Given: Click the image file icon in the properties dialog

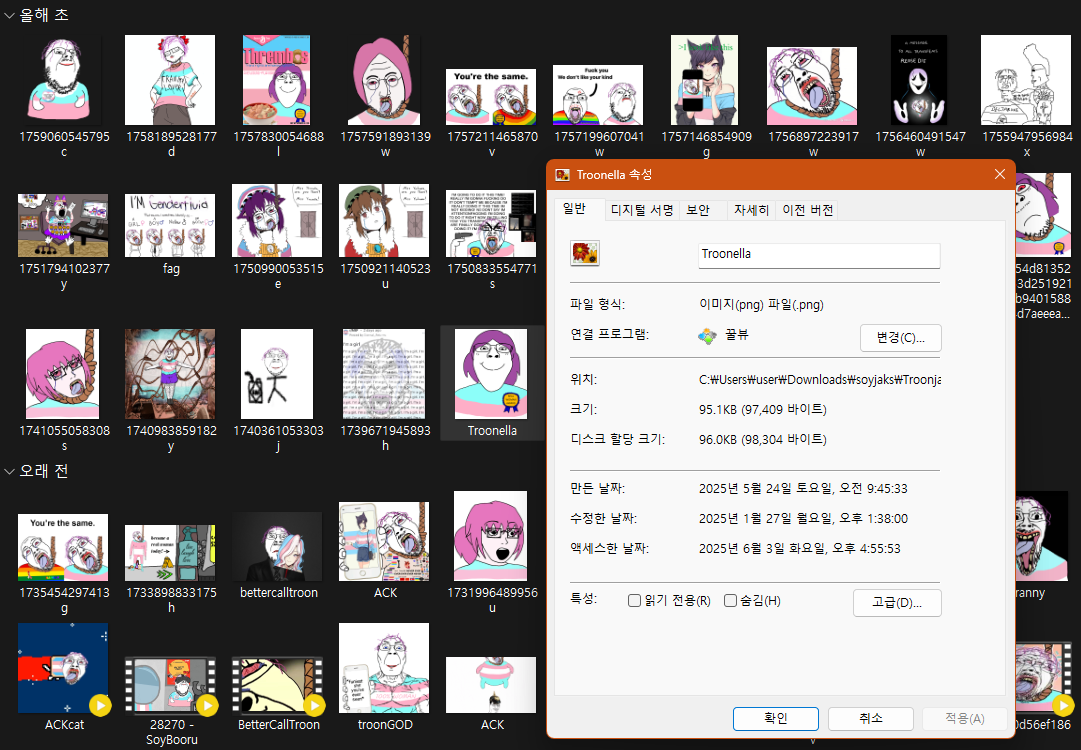Looking at the screenshot, I should [584, 254].
